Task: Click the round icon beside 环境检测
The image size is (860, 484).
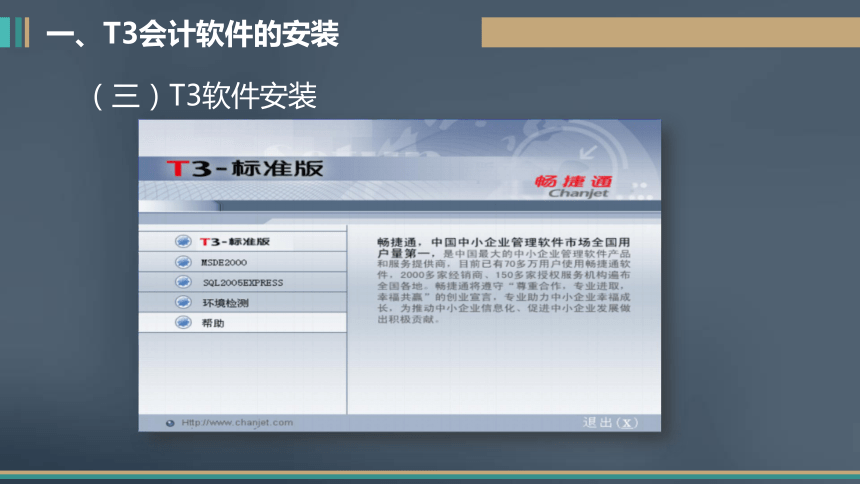Action: click(x=183, y=302)
